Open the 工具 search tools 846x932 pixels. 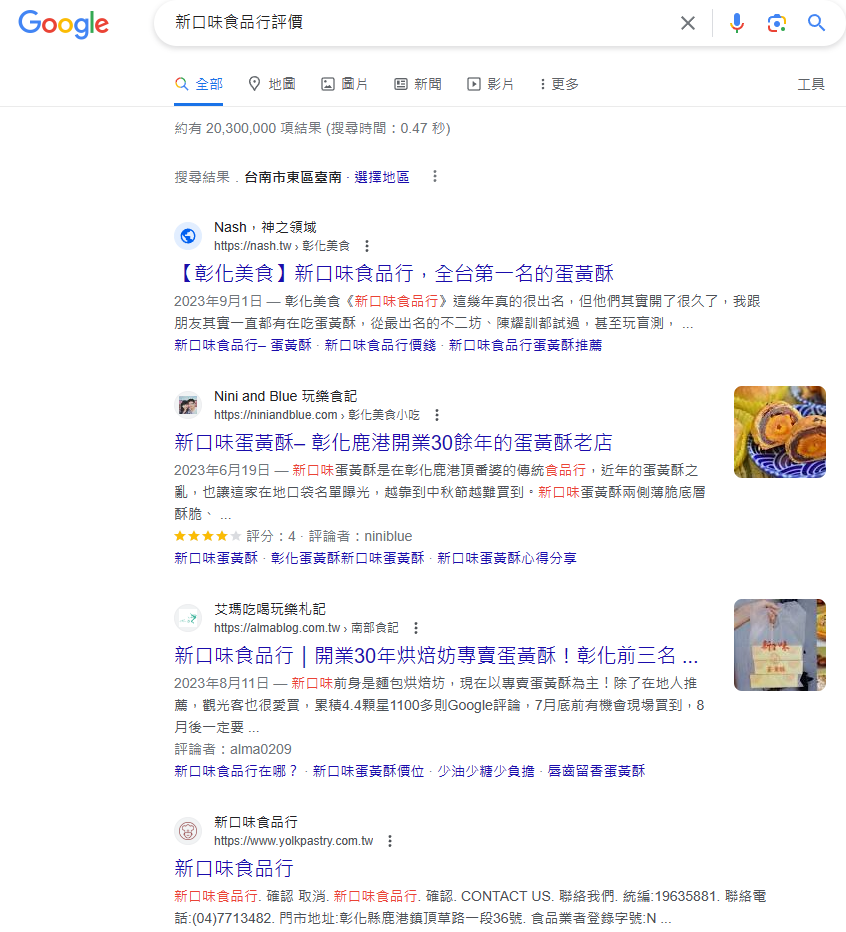click(x=811, y=84)
